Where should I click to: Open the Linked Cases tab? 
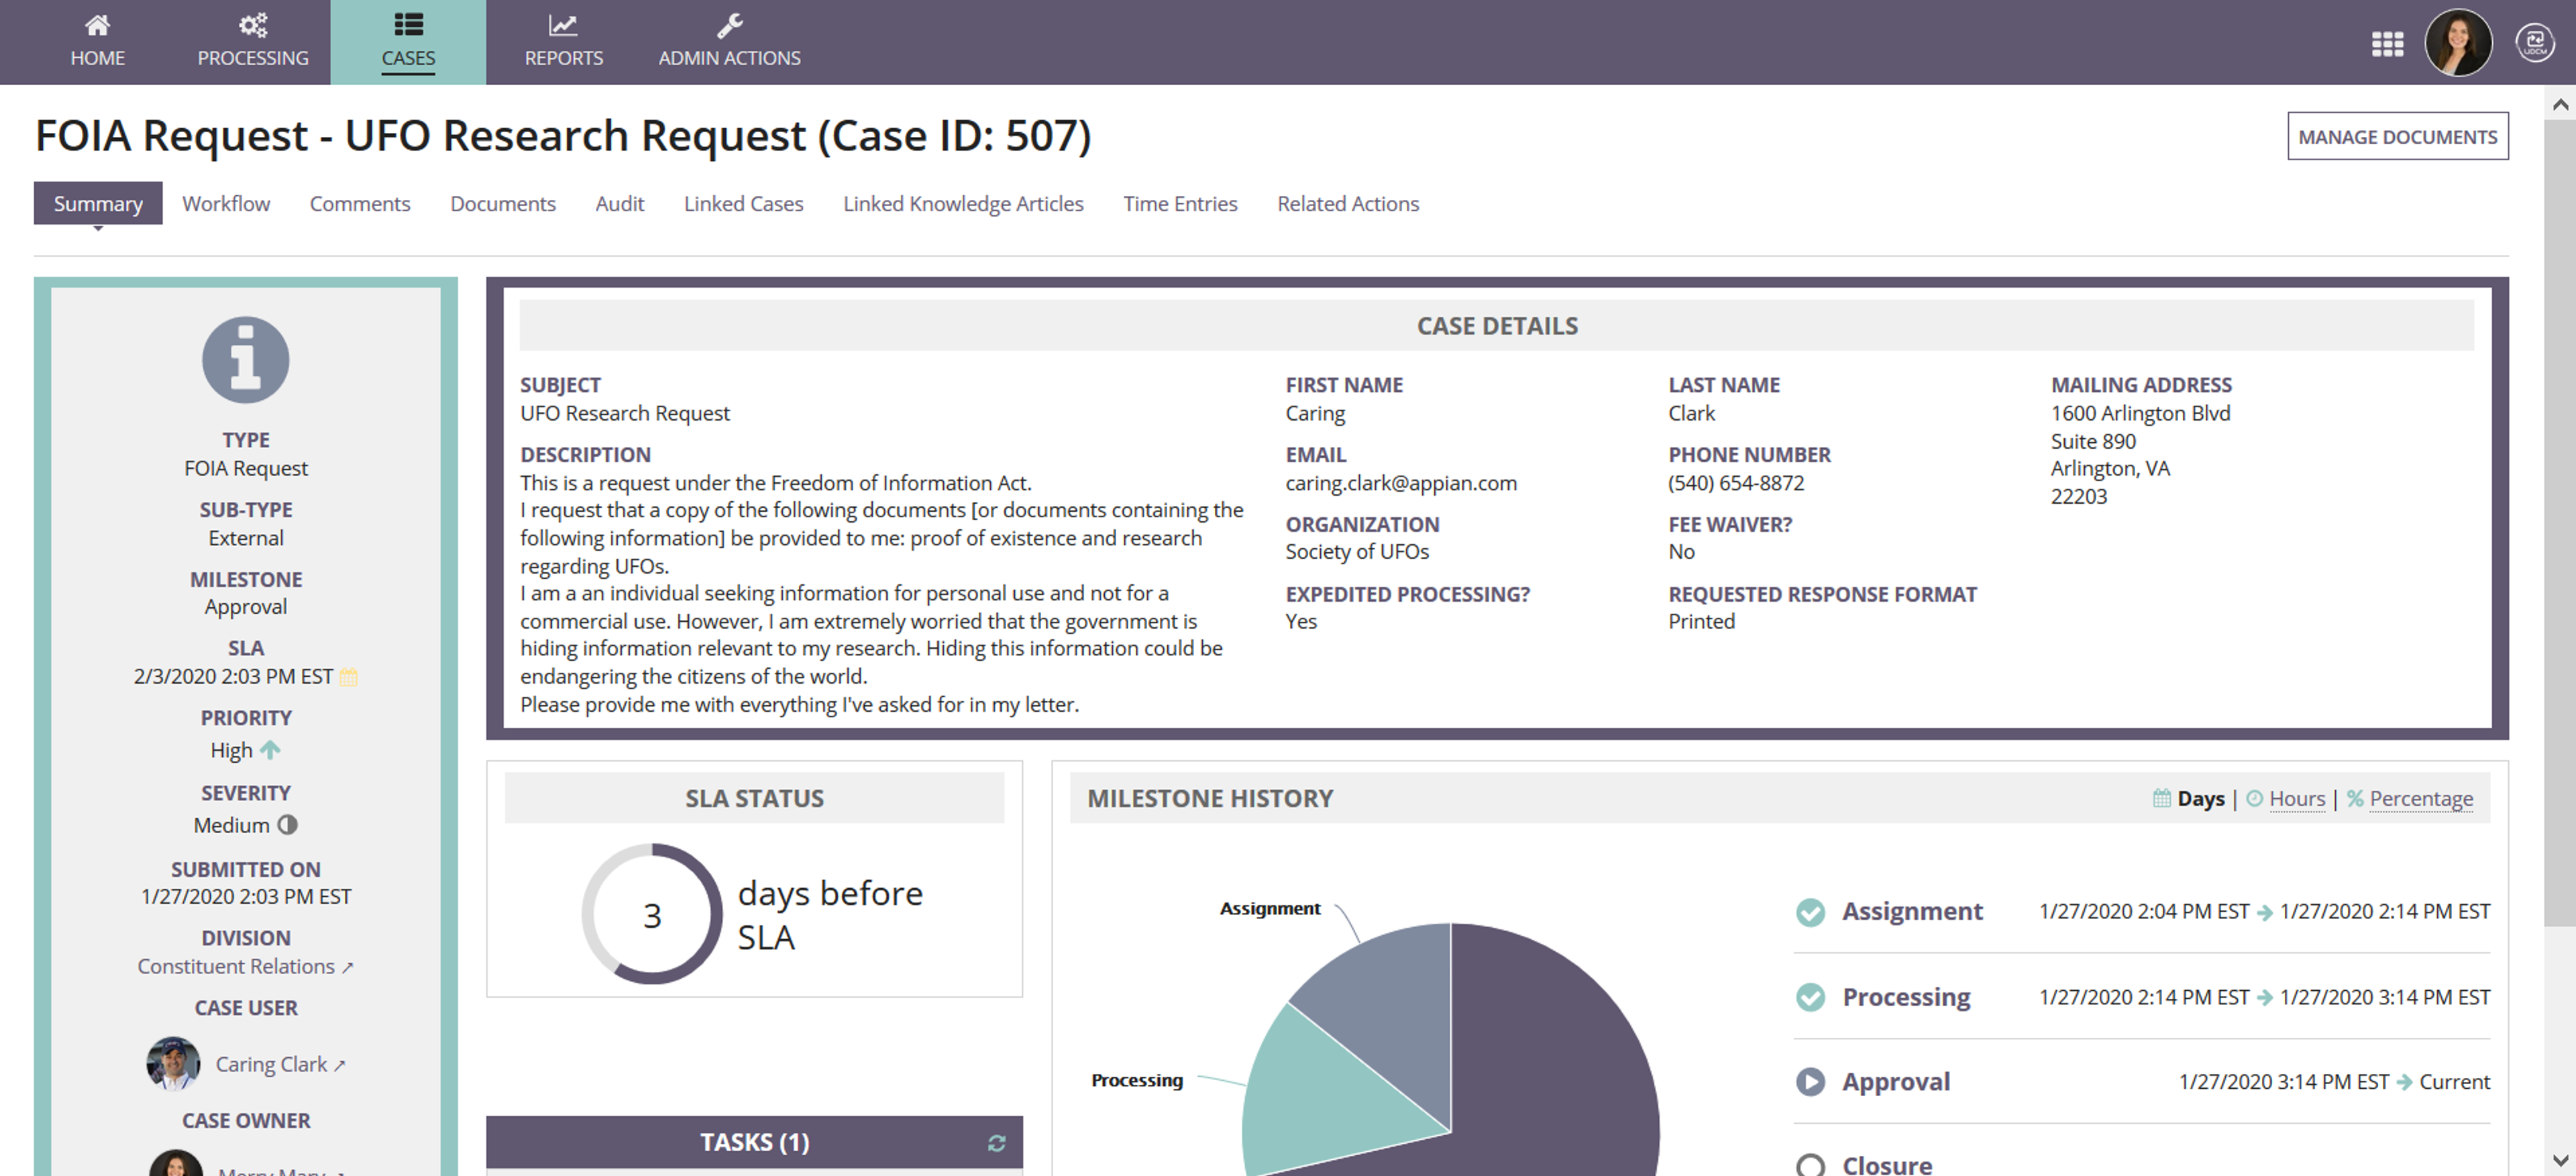tap(744, 203)
